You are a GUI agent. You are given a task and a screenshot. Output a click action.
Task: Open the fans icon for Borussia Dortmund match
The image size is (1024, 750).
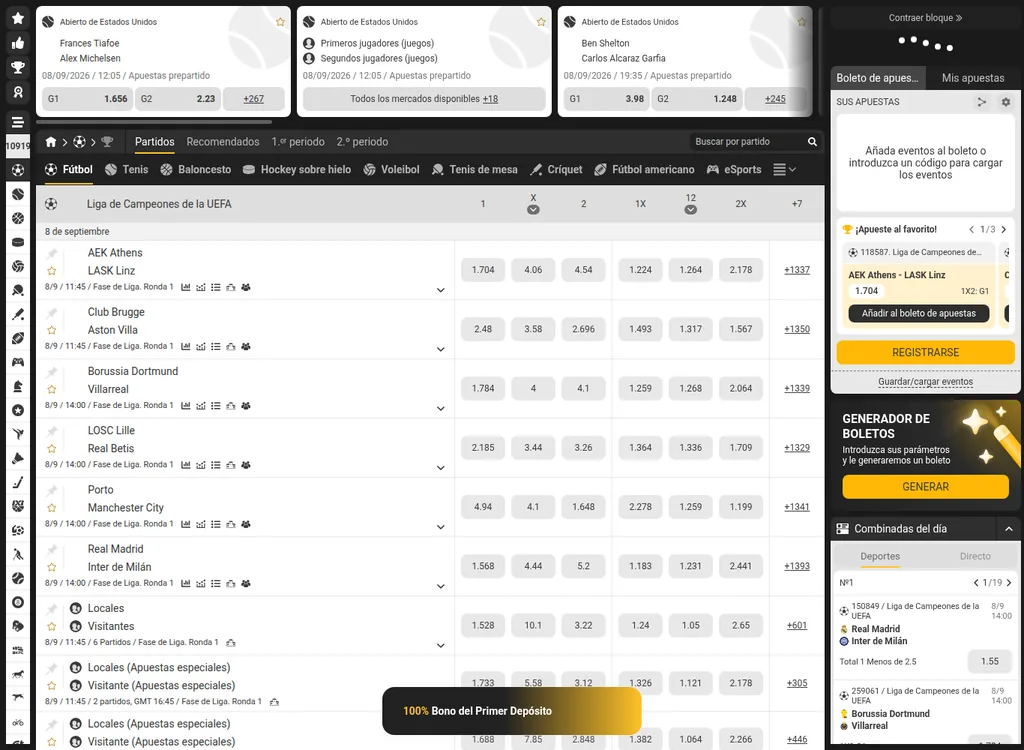[246, 405]
